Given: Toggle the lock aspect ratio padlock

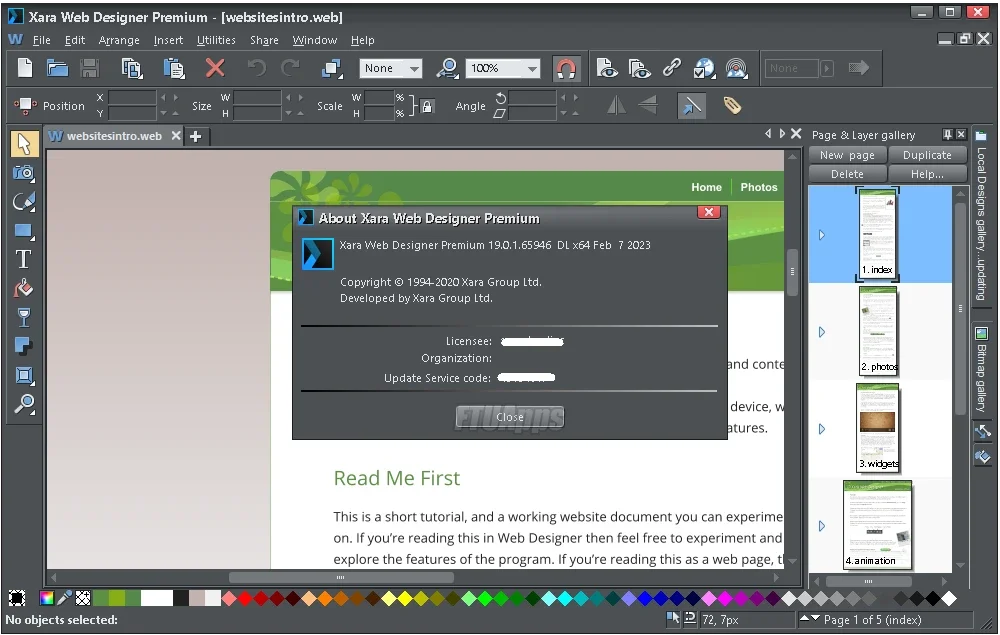Looking at the screenshot, I should click(x=427, y=106).
